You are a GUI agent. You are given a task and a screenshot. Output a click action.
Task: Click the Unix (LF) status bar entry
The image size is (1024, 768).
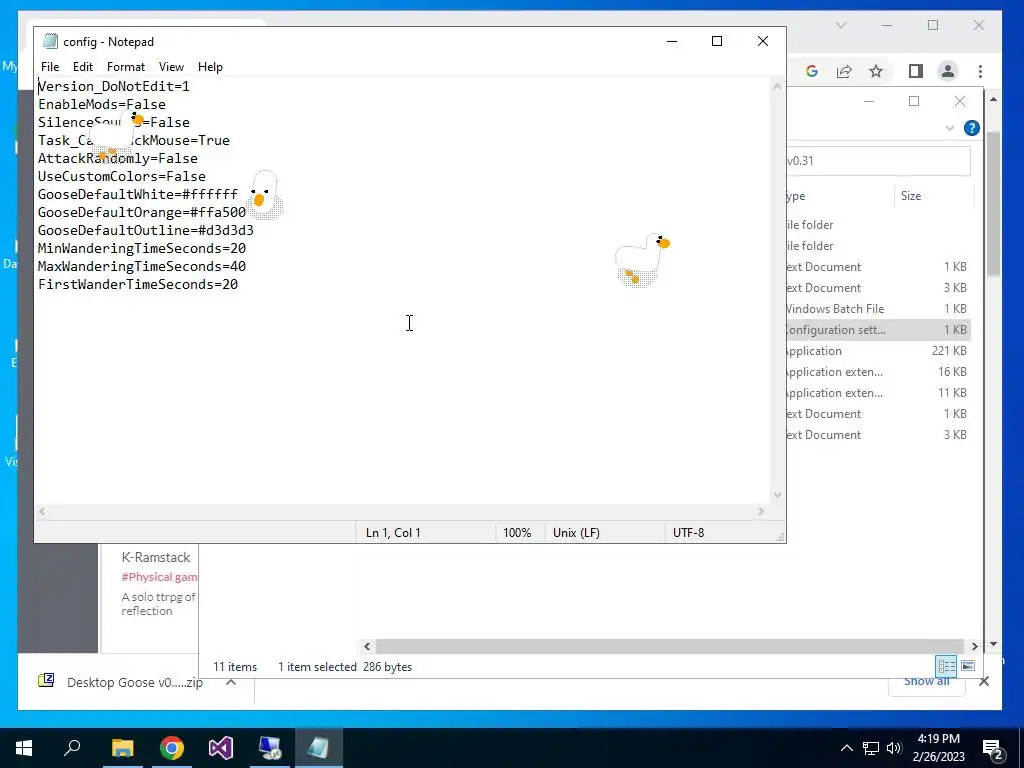pyautogui.click(x=576, y=533)
